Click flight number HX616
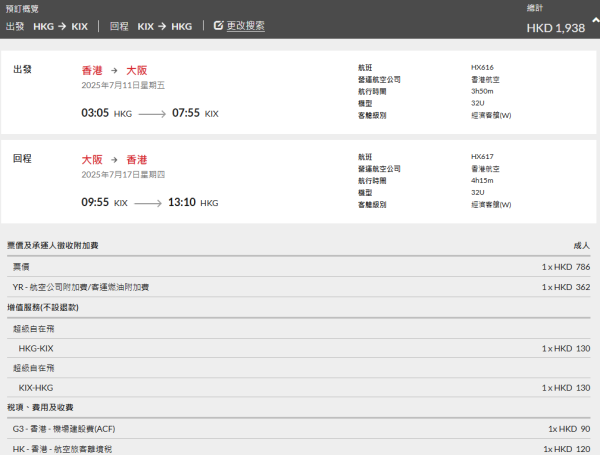The width and height of the screenshot is (600, 455). 482,67
